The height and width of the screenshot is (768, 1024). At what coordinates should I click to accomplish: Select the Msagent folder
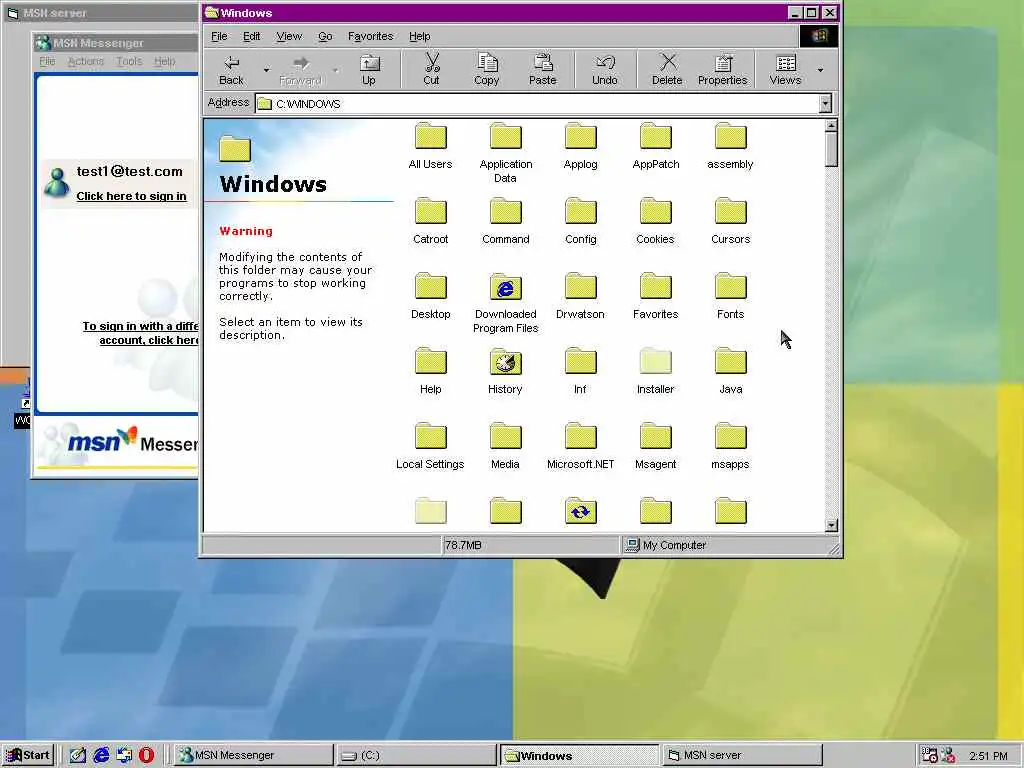coord(656,447)
